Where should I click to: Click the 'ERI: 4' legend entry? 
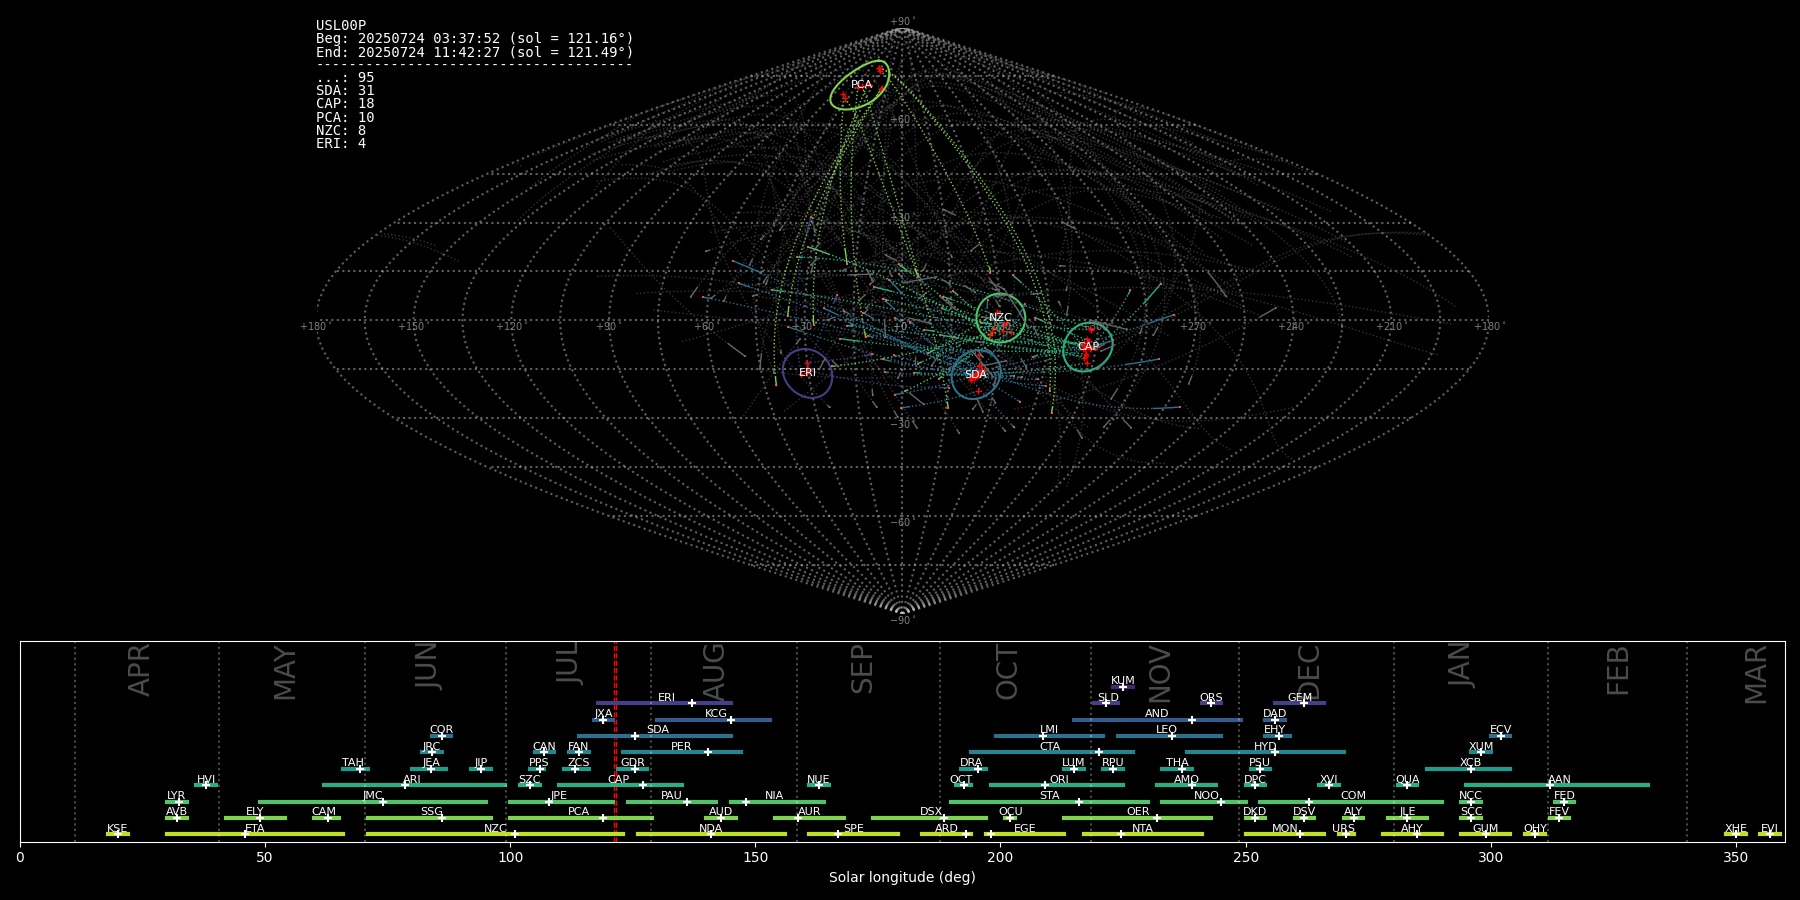pos(341,143)
